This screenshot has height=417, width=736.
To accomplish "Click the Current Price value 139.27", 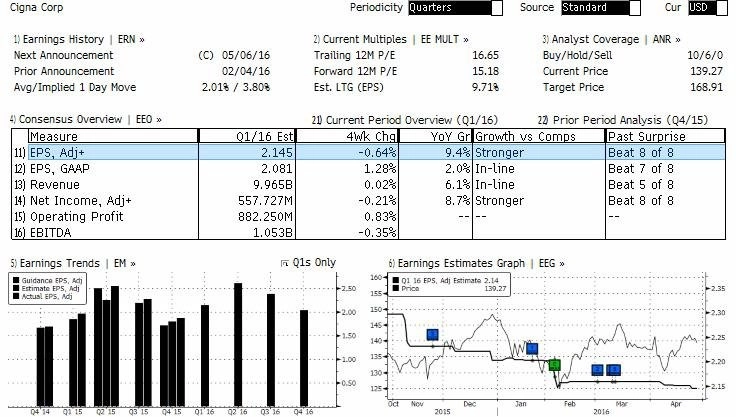I will coord(706,71).
